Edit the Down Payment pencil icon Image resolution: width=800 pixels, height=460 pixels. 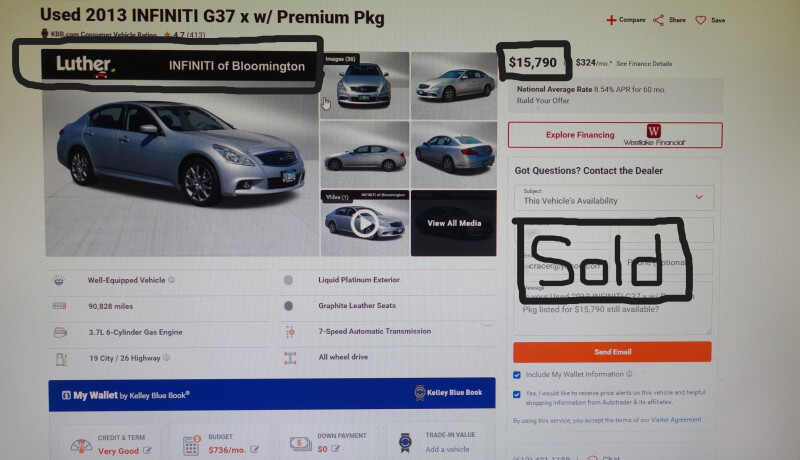coord(335,449)
